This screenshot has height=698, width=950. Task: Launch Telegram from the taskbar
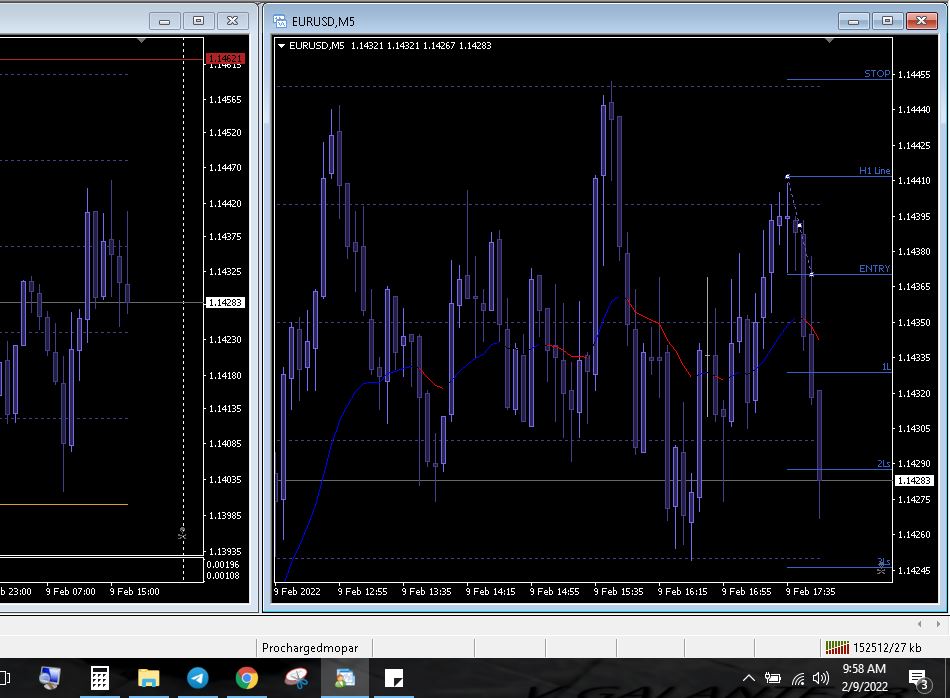pos(198,678)
